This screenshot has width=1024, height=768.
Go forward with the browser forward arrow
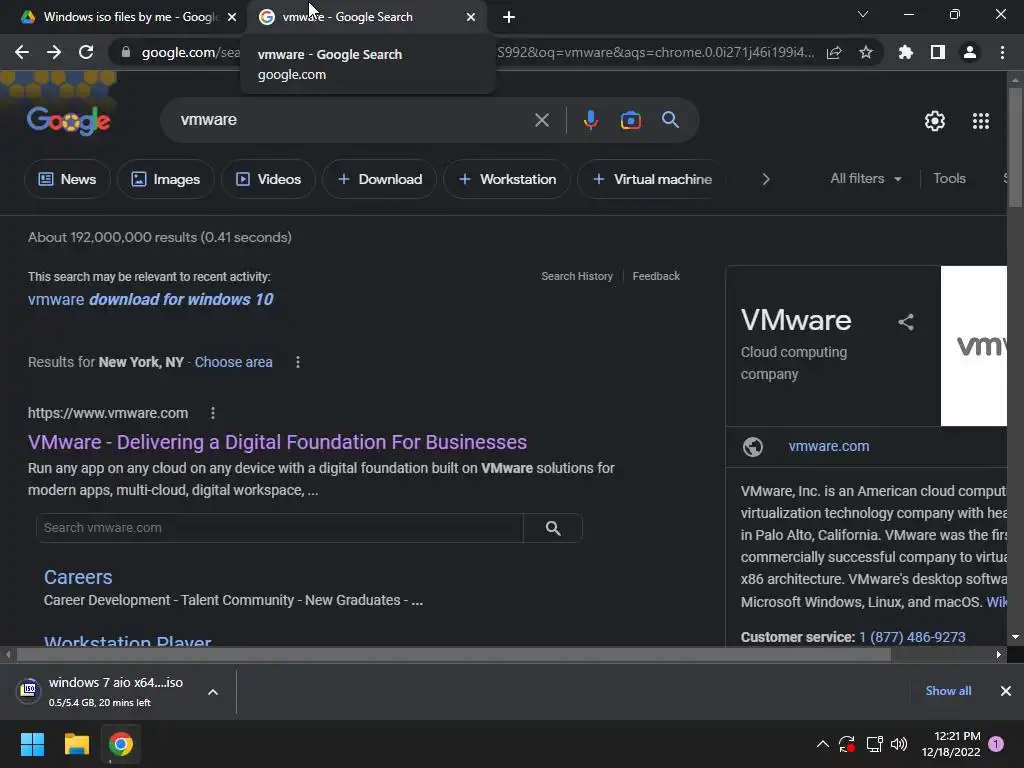(x=54, y=52)
